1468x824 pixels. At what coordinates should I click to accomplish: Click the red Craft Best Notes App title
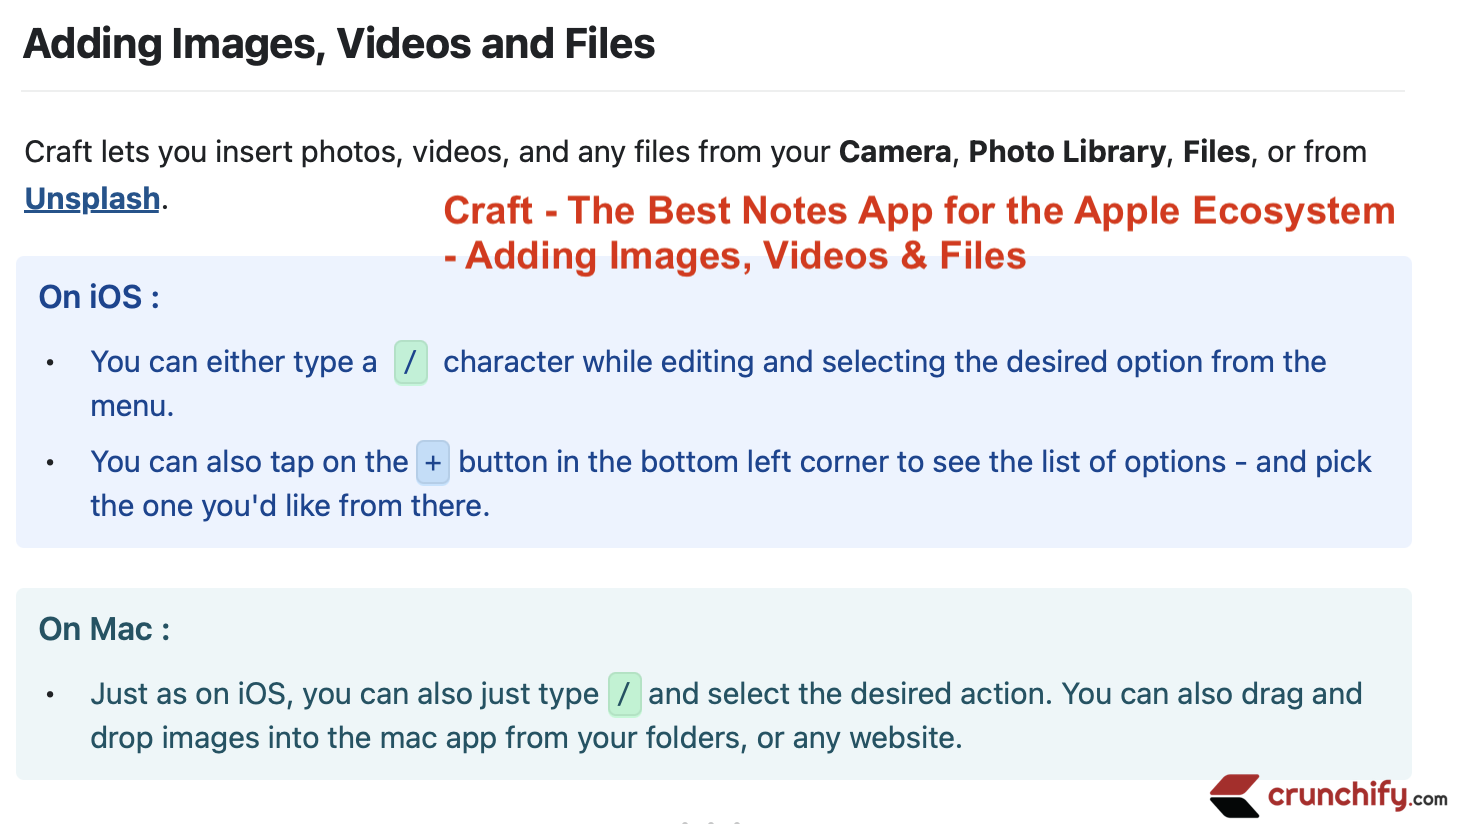pyautogui.click(x=919, y=233)
